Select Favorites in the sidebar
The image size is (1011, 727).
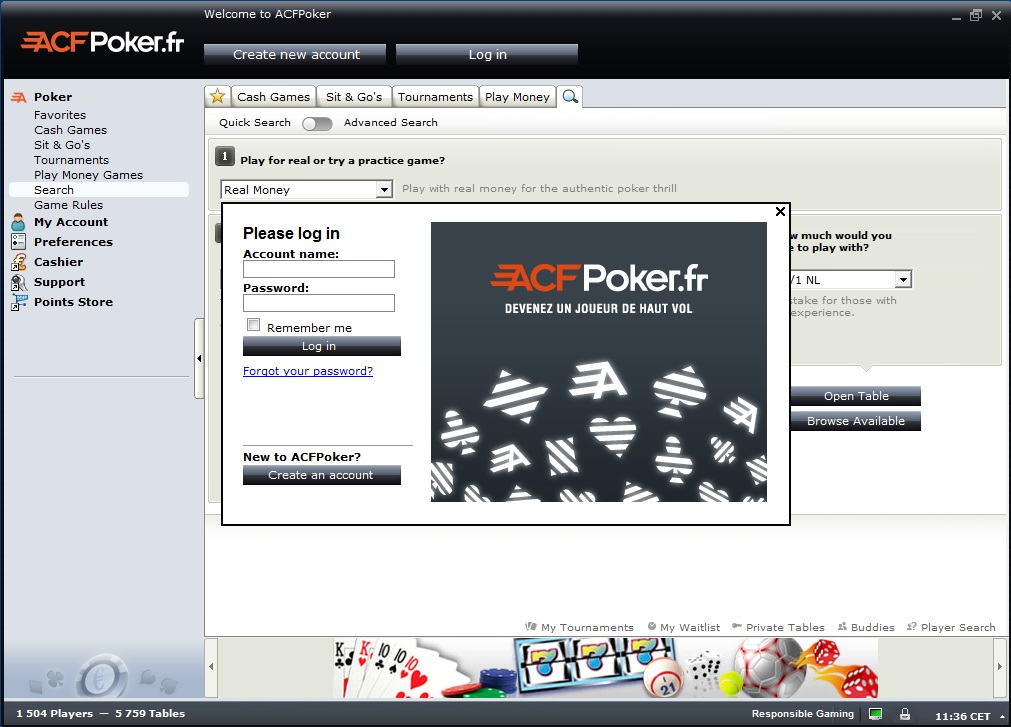coord(60,115)
